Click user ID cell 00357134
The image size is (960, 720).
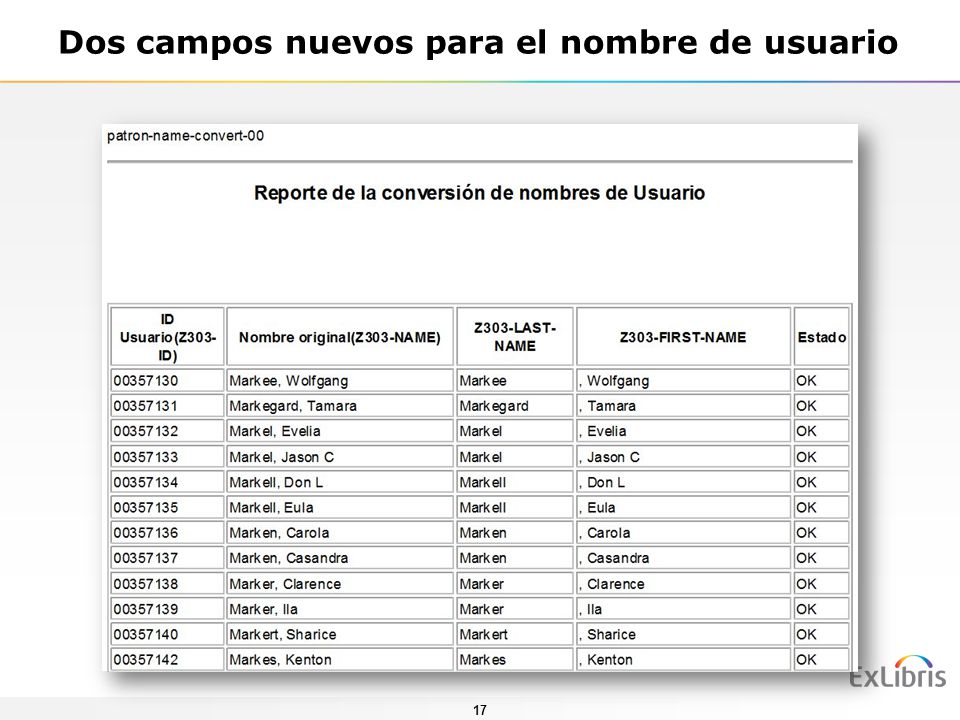(168, 482)
